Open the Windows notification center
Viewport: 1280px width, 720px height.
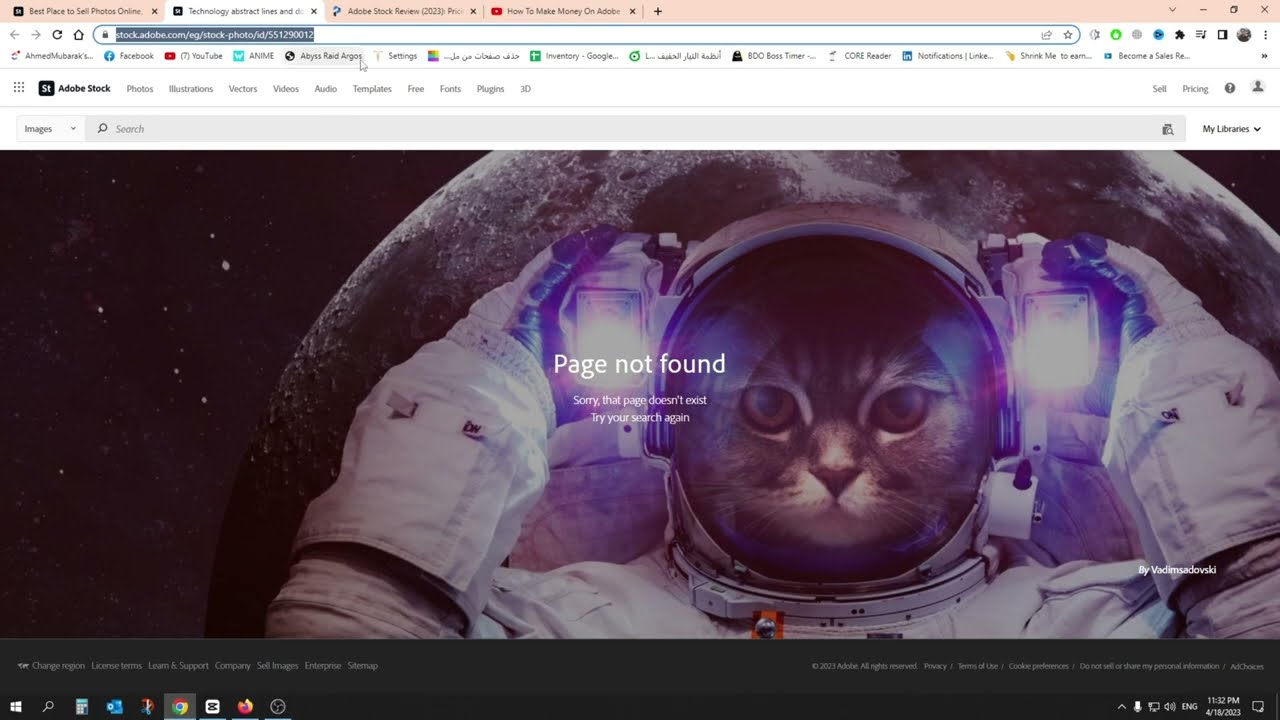(1258, 706)
